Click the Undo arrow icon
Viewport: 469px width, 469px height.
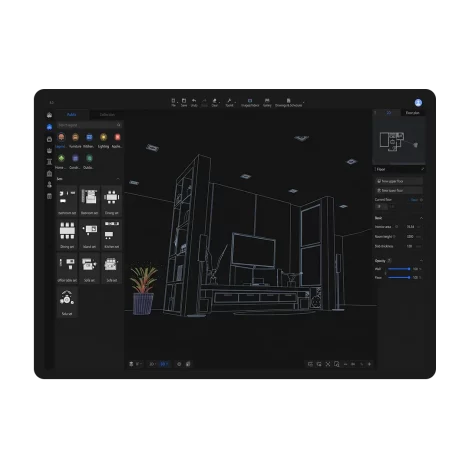(x=194, y=102)
